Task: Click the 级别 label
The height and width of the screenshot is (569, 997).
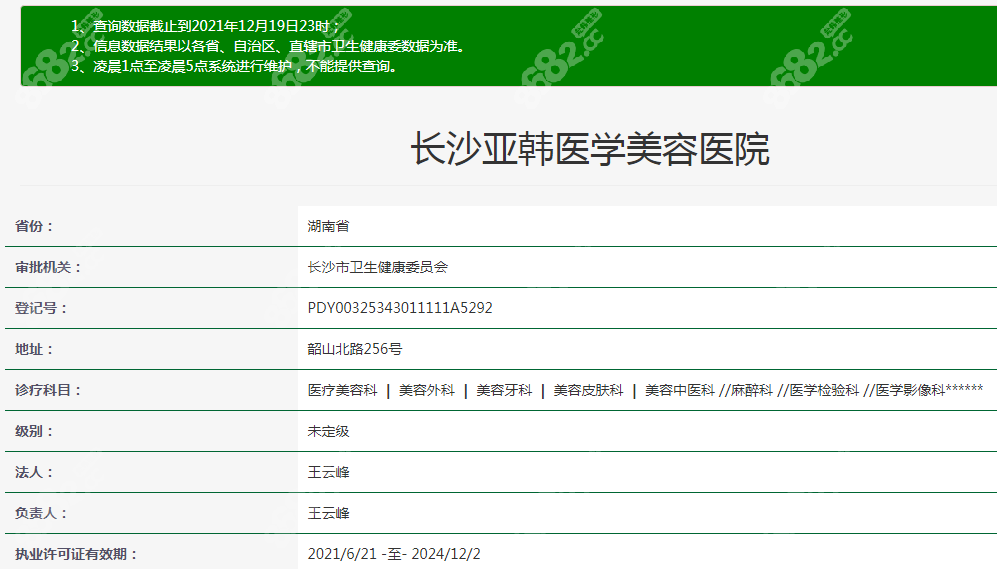Action: pyautogui.click(x=34, y=431)
